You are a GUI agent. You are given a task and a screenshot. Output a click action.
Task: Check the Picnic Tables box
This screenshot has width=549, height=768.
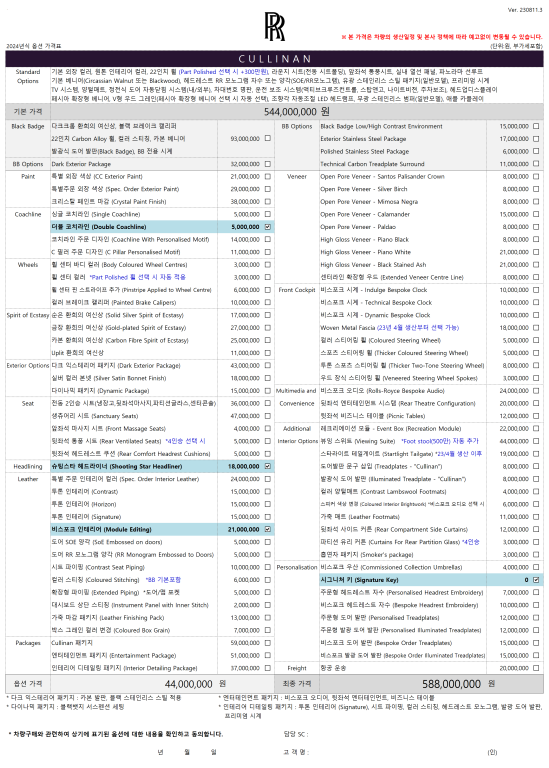pyautogui.click(x=536, y=416)
